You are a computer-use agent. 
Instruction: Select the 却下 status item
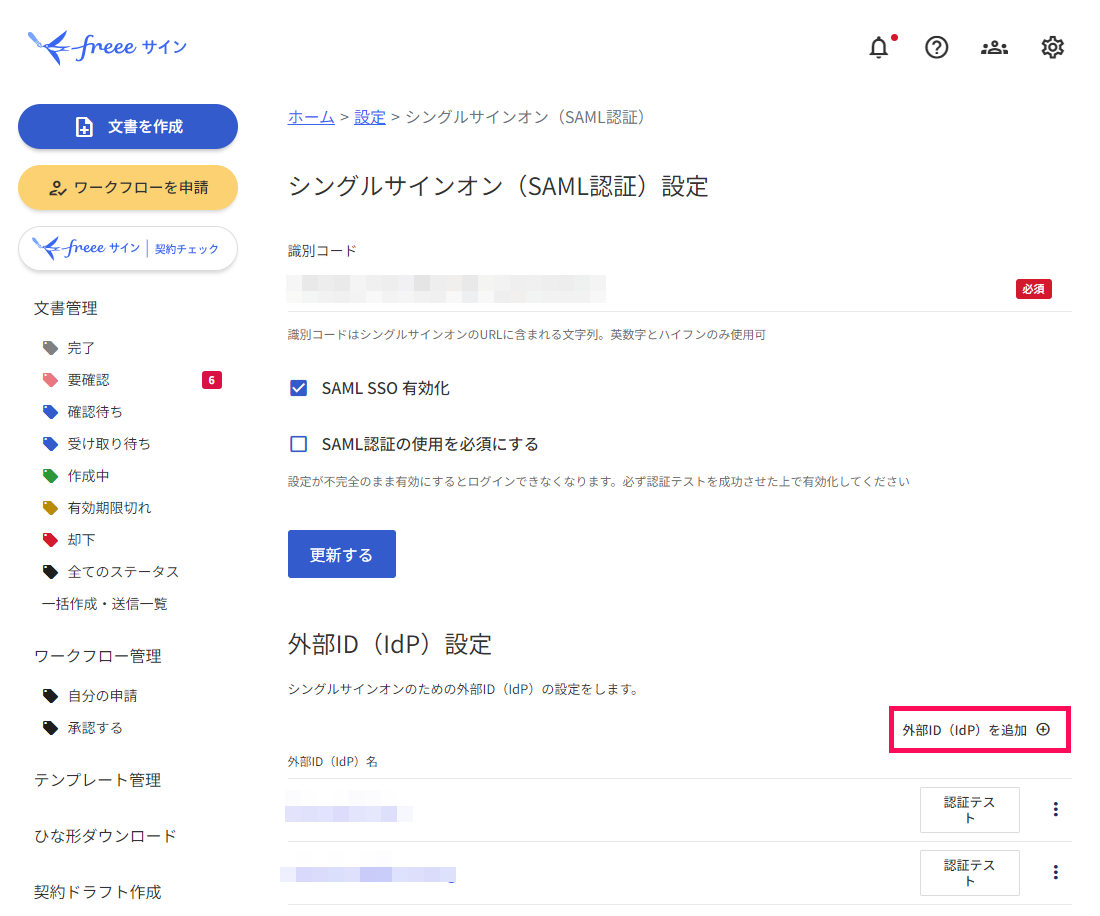click(69, 540)
